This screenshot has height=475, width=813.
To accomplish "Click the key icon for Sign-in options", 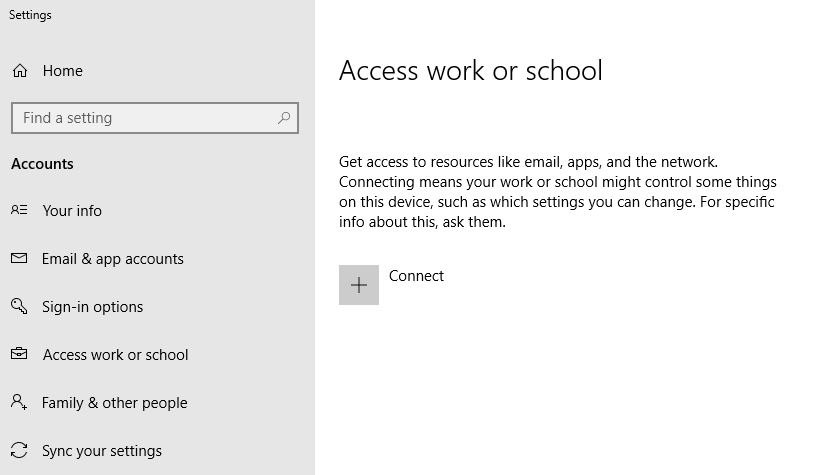I will 19,305.
